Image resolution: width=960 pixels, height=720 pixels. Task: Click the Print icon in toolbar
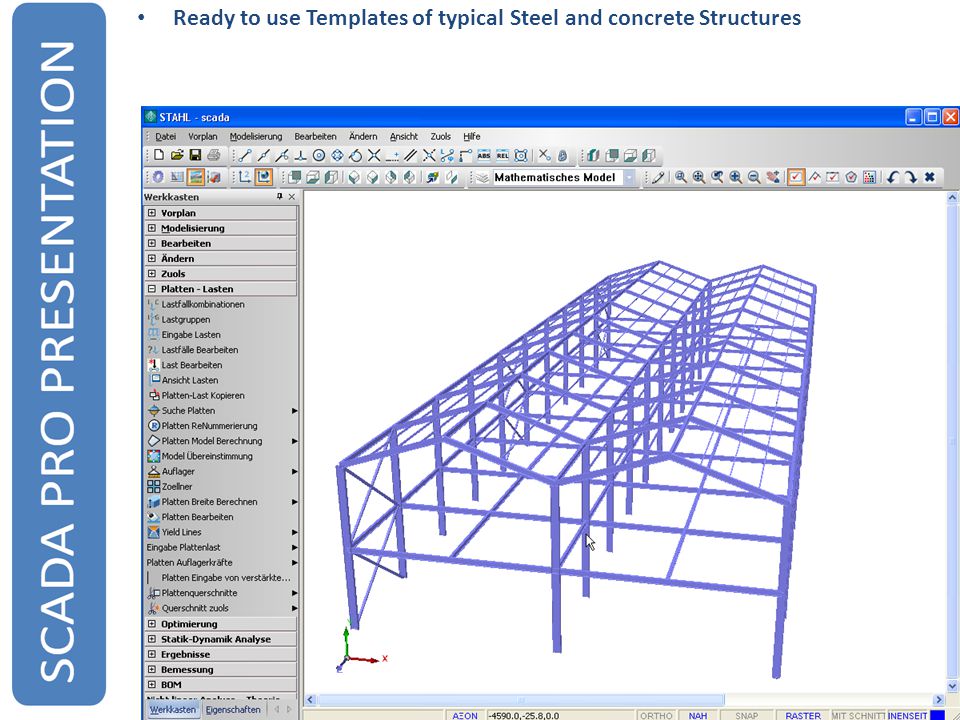pyautogui.click(x=214, y=156)
